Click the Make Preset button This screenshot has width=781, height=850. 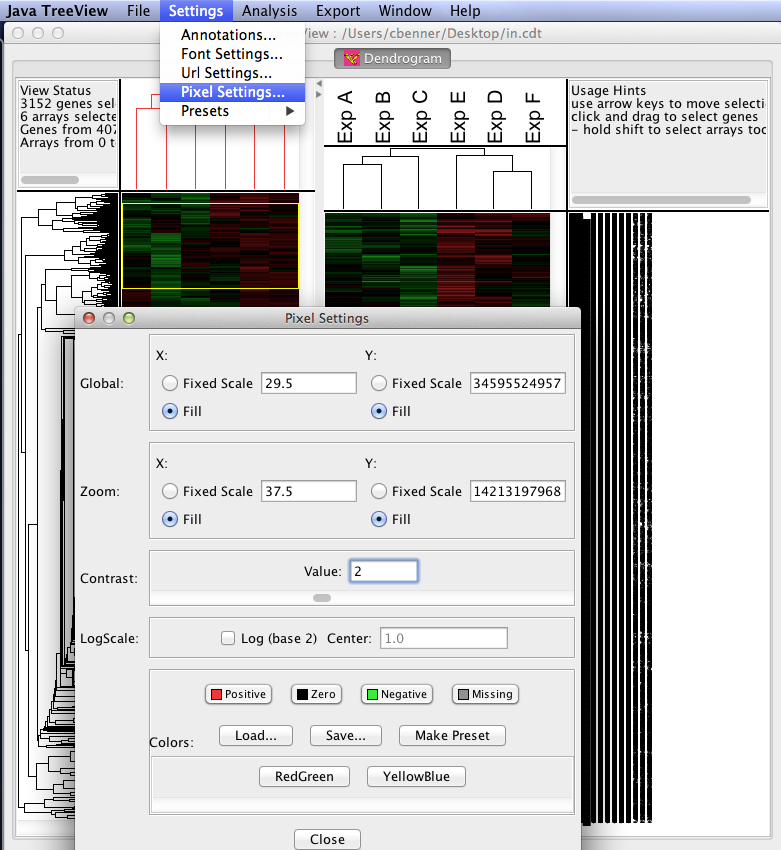(452, 736)
